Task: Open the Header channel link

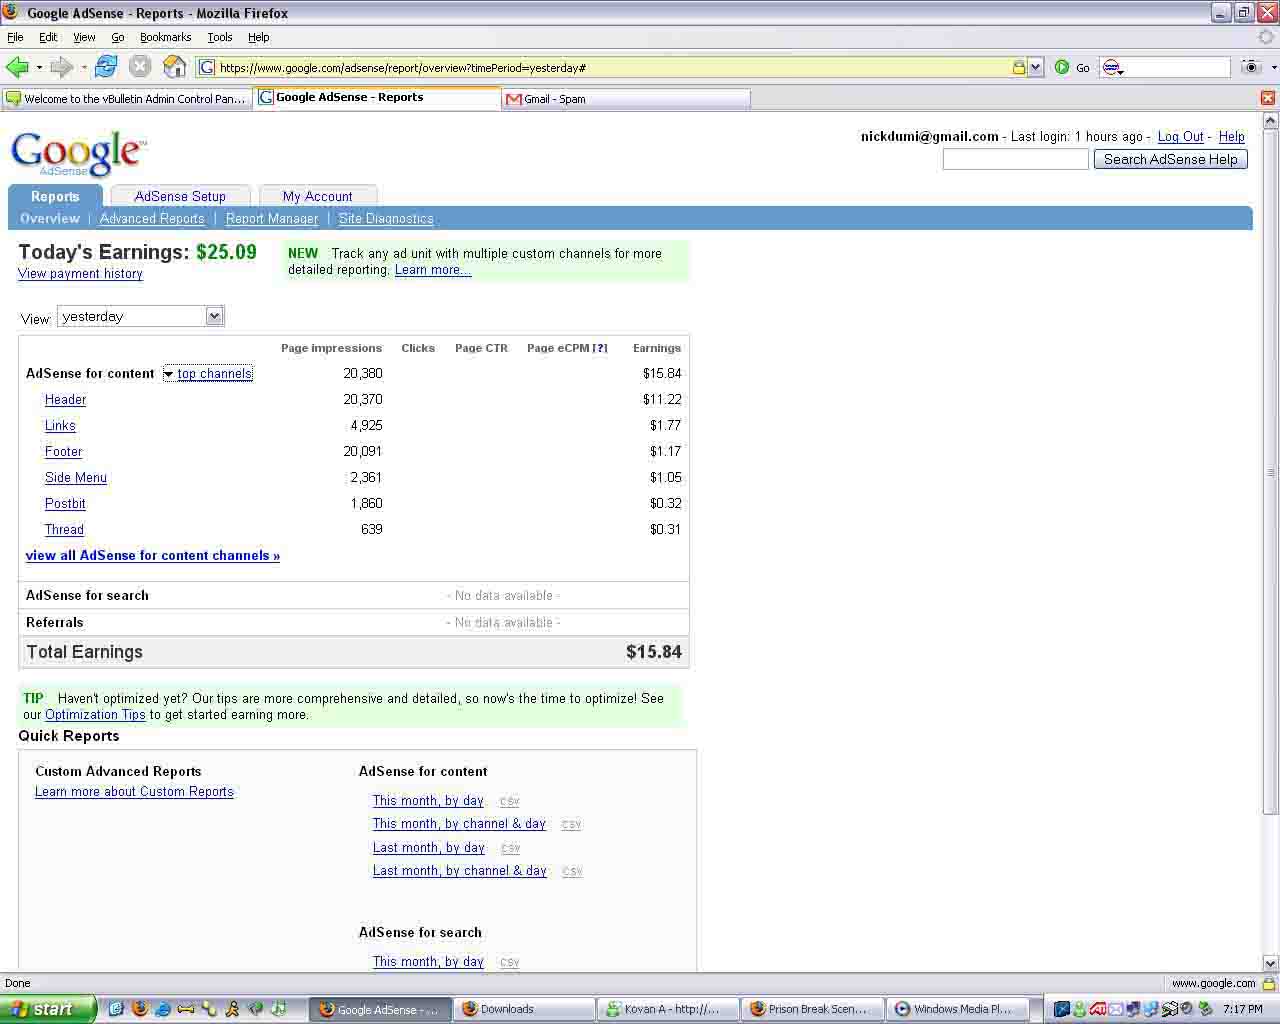Action: [65, 399]
